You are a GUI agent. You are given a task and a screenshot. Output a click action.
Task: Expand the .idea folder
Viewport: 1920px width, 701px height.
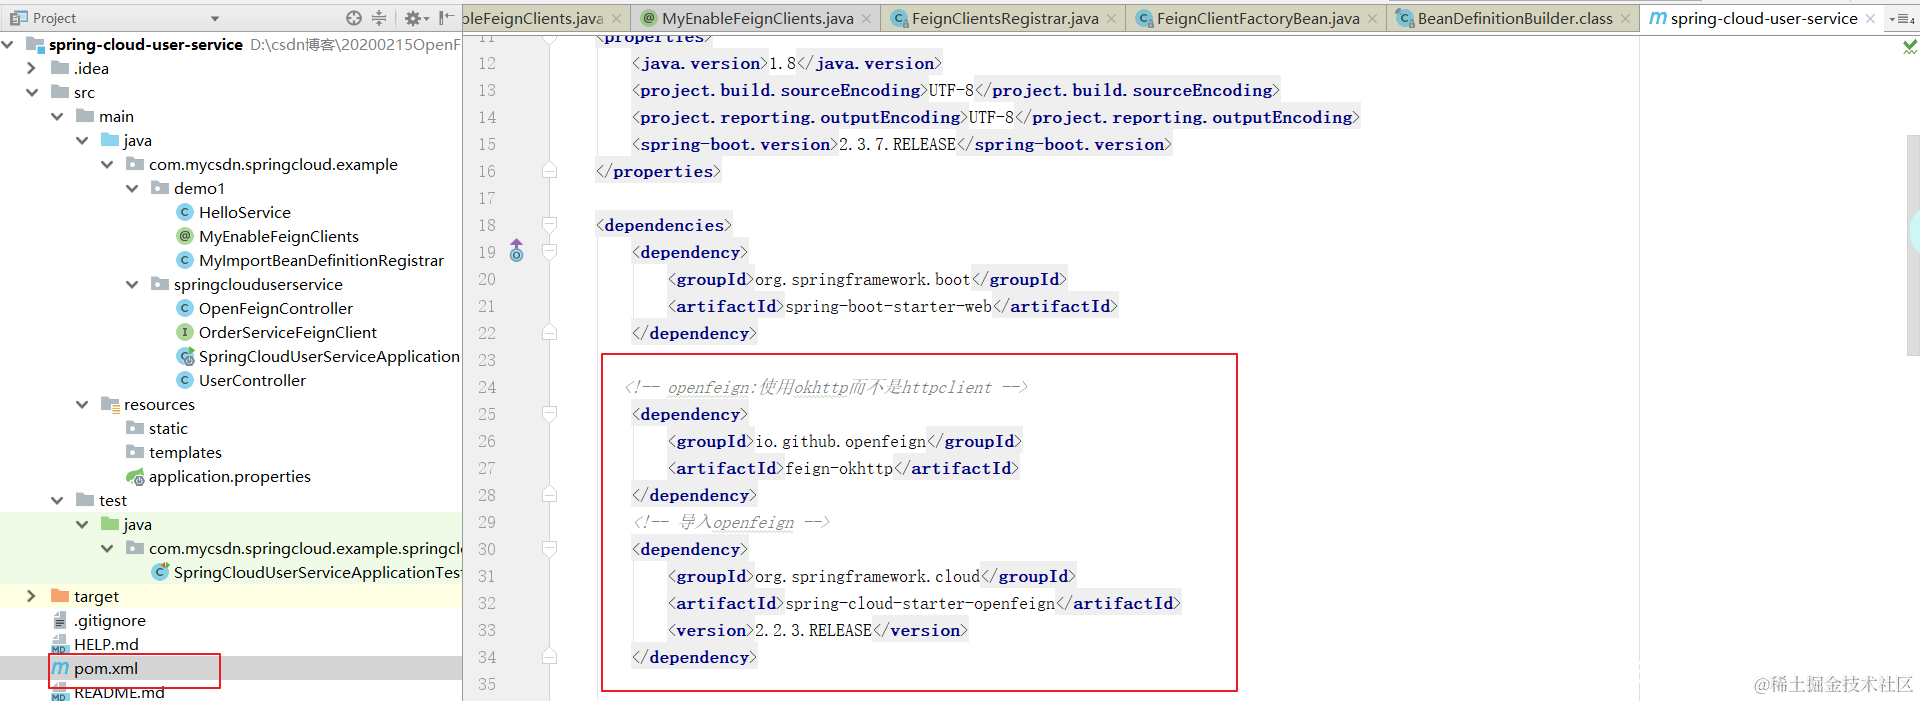click(31, 68)
